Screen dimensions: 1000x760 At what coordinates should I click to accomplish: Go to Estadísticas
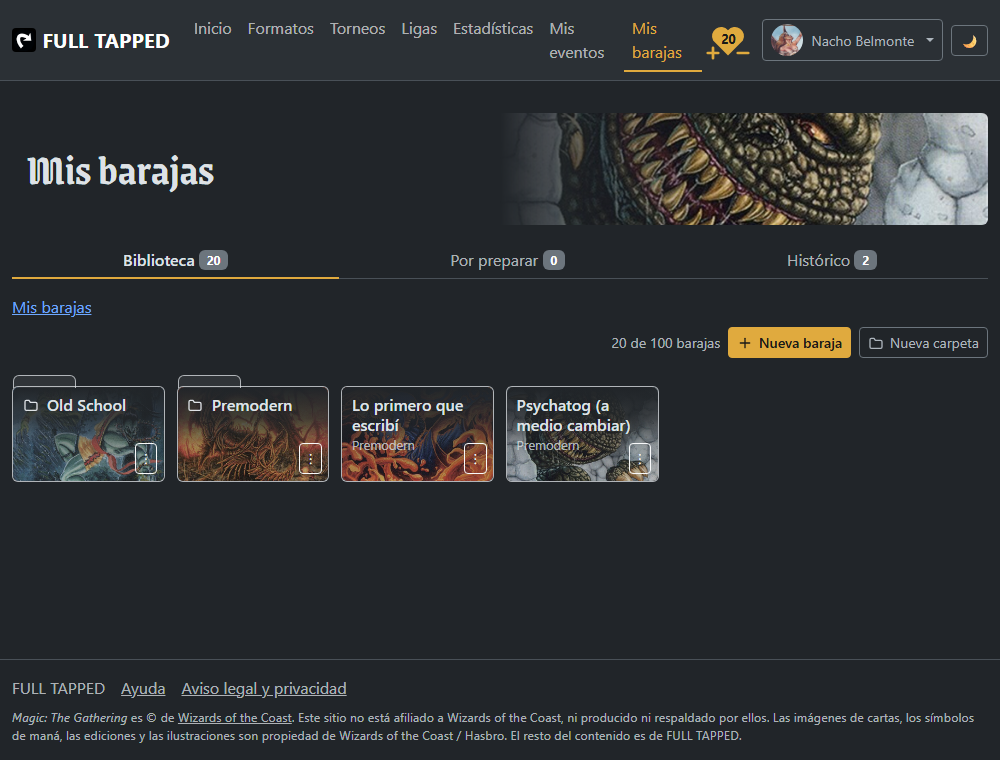[493, 29]
